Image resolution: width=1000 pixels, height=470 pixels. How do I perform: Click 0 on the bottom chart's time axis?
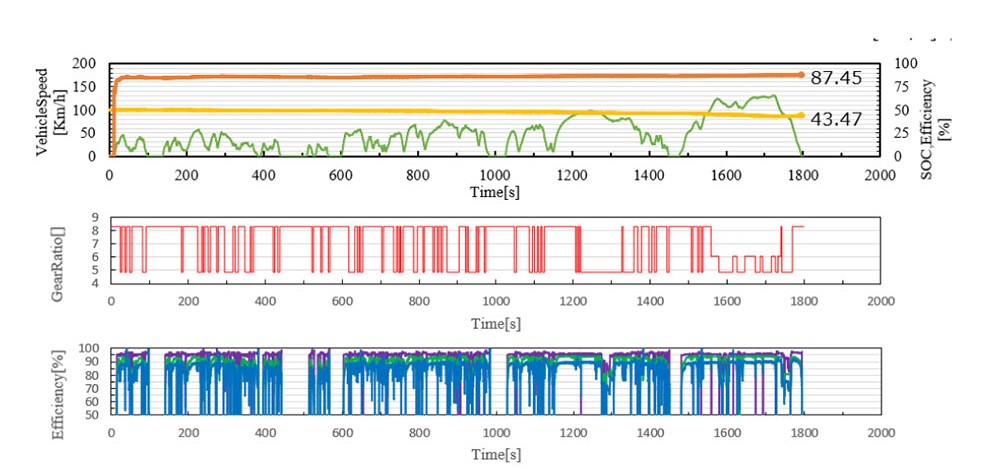[110, 433]
